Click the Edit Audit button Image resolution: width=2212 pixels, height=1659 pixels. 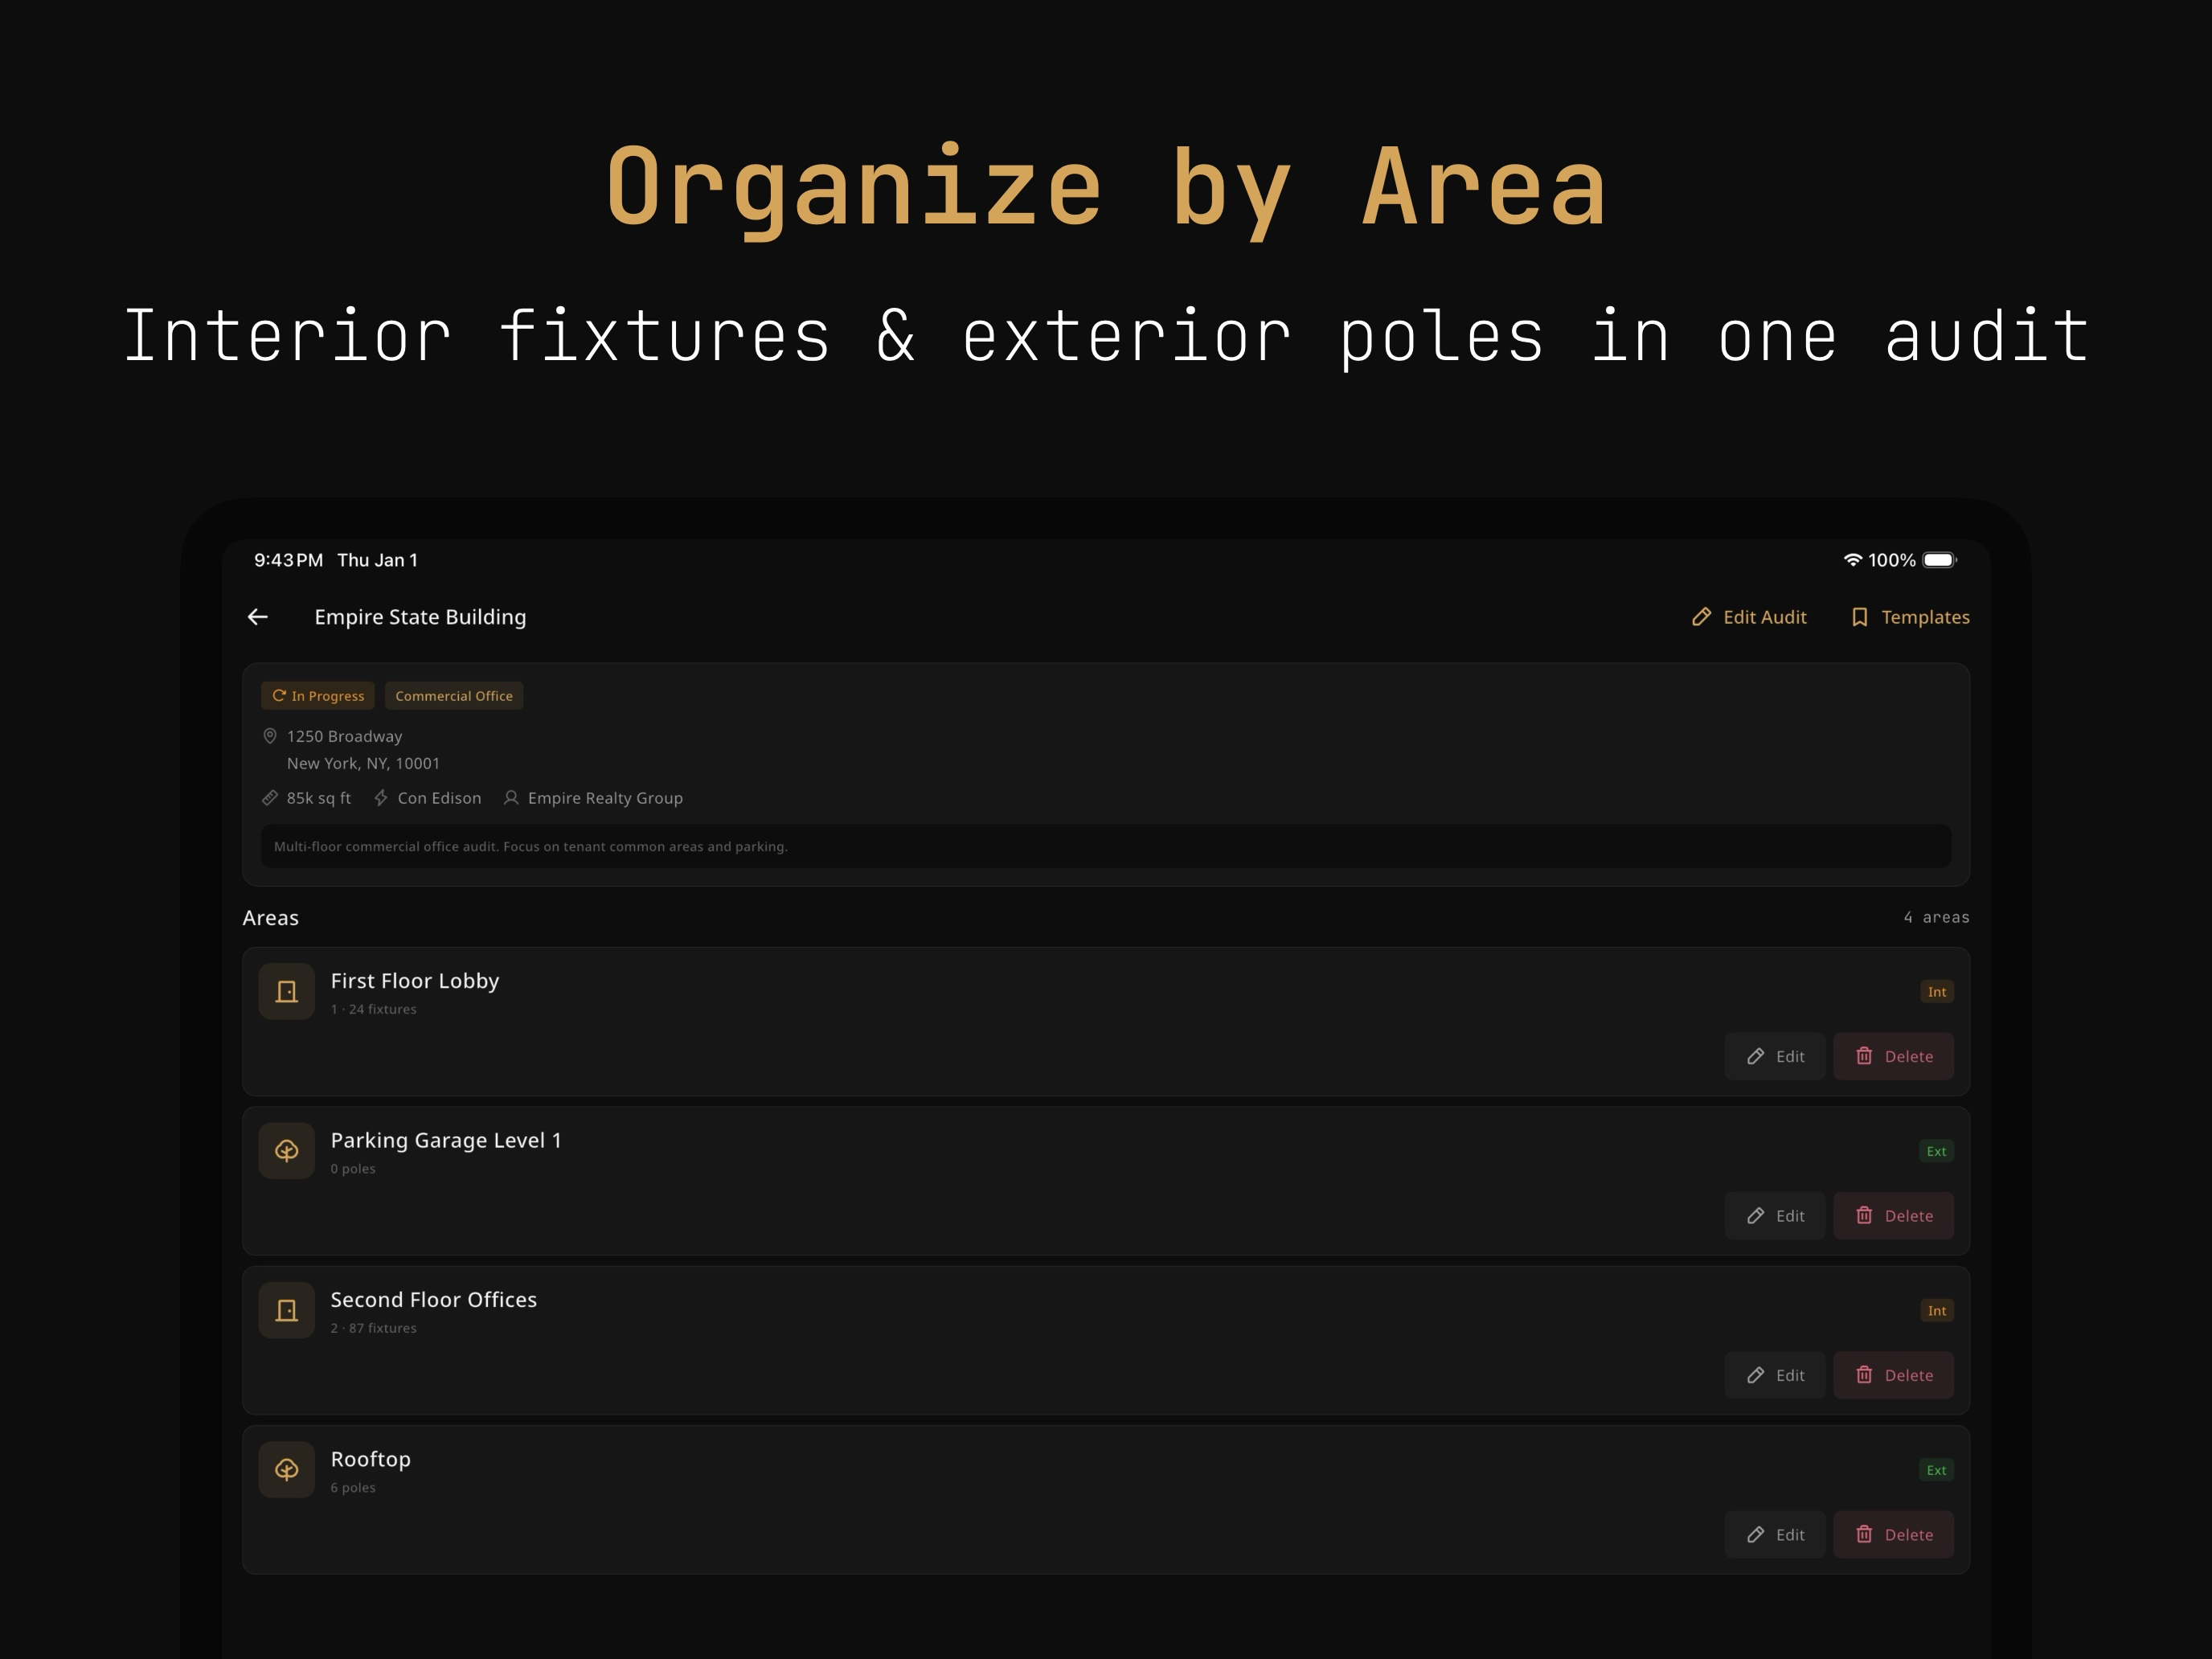[x=1749, y=617]
